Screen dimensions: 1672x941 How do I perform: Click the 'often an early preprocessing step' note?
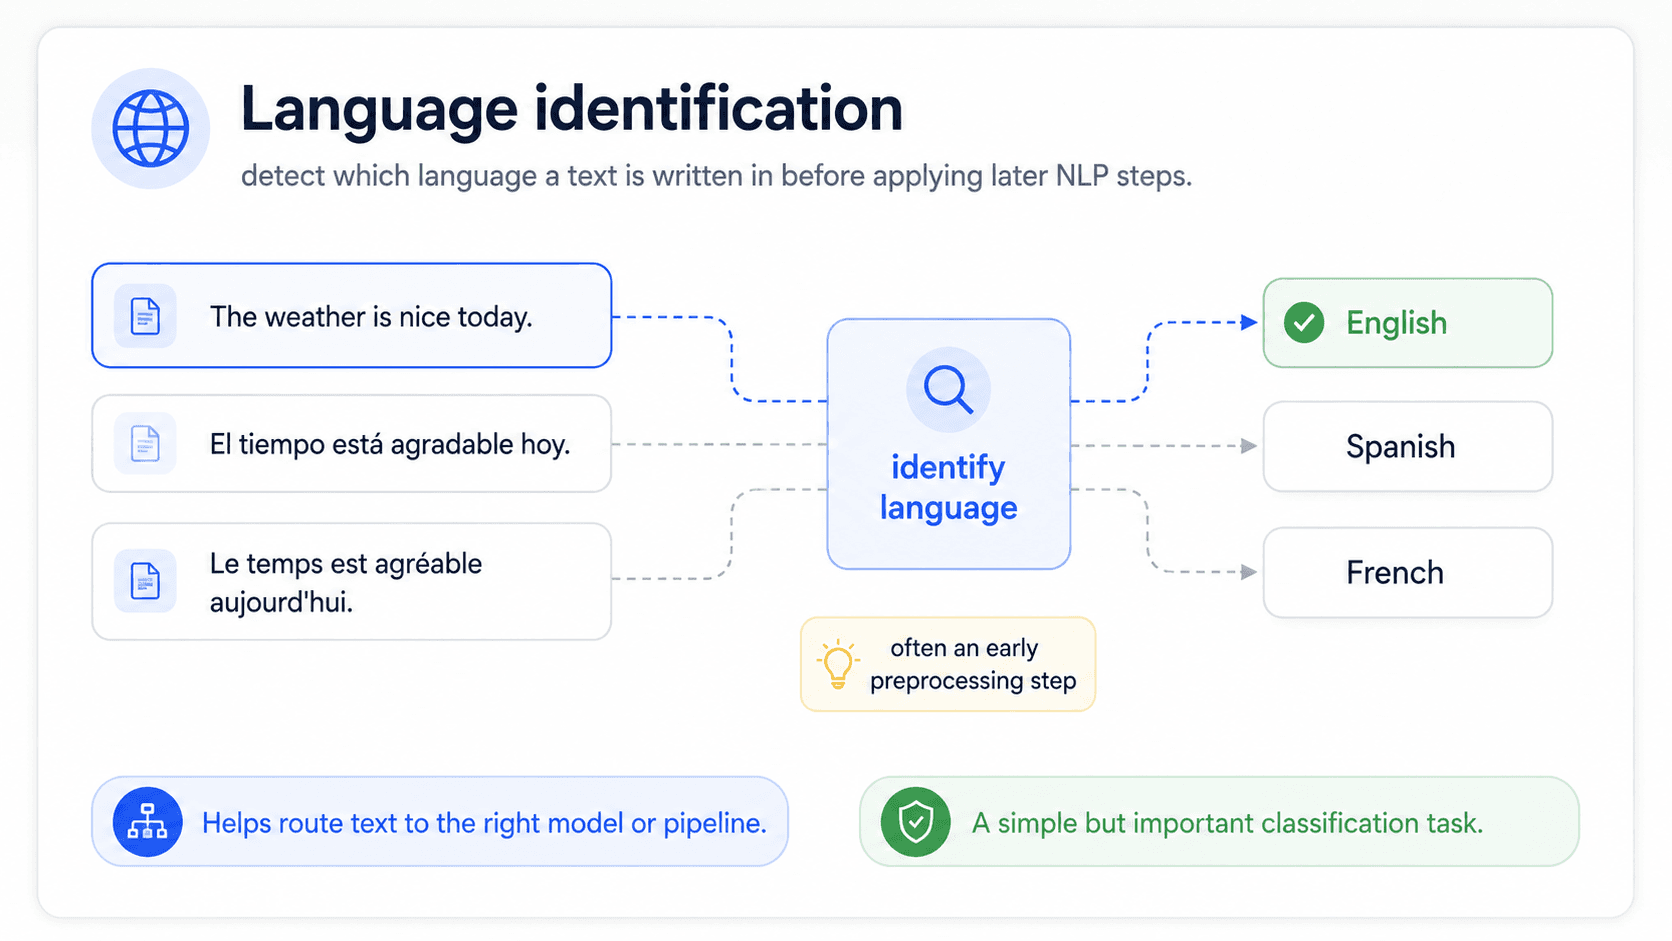tap(948, 664)
